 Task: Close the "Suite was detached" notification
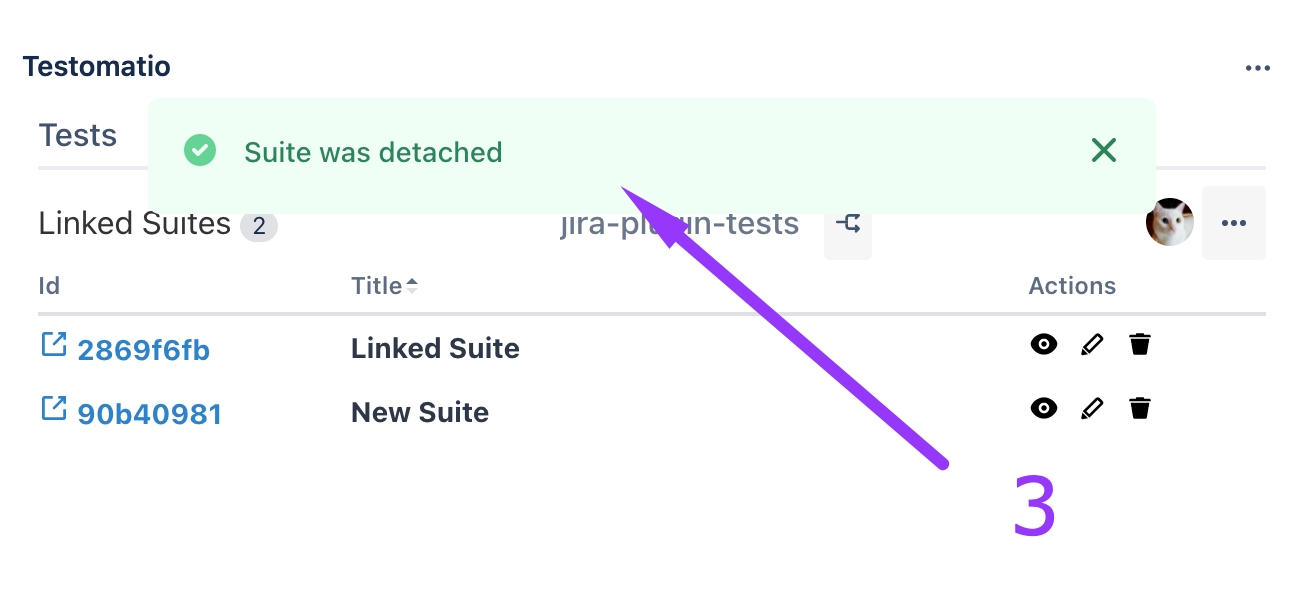pyautogui.click(x=1103, y=151)
